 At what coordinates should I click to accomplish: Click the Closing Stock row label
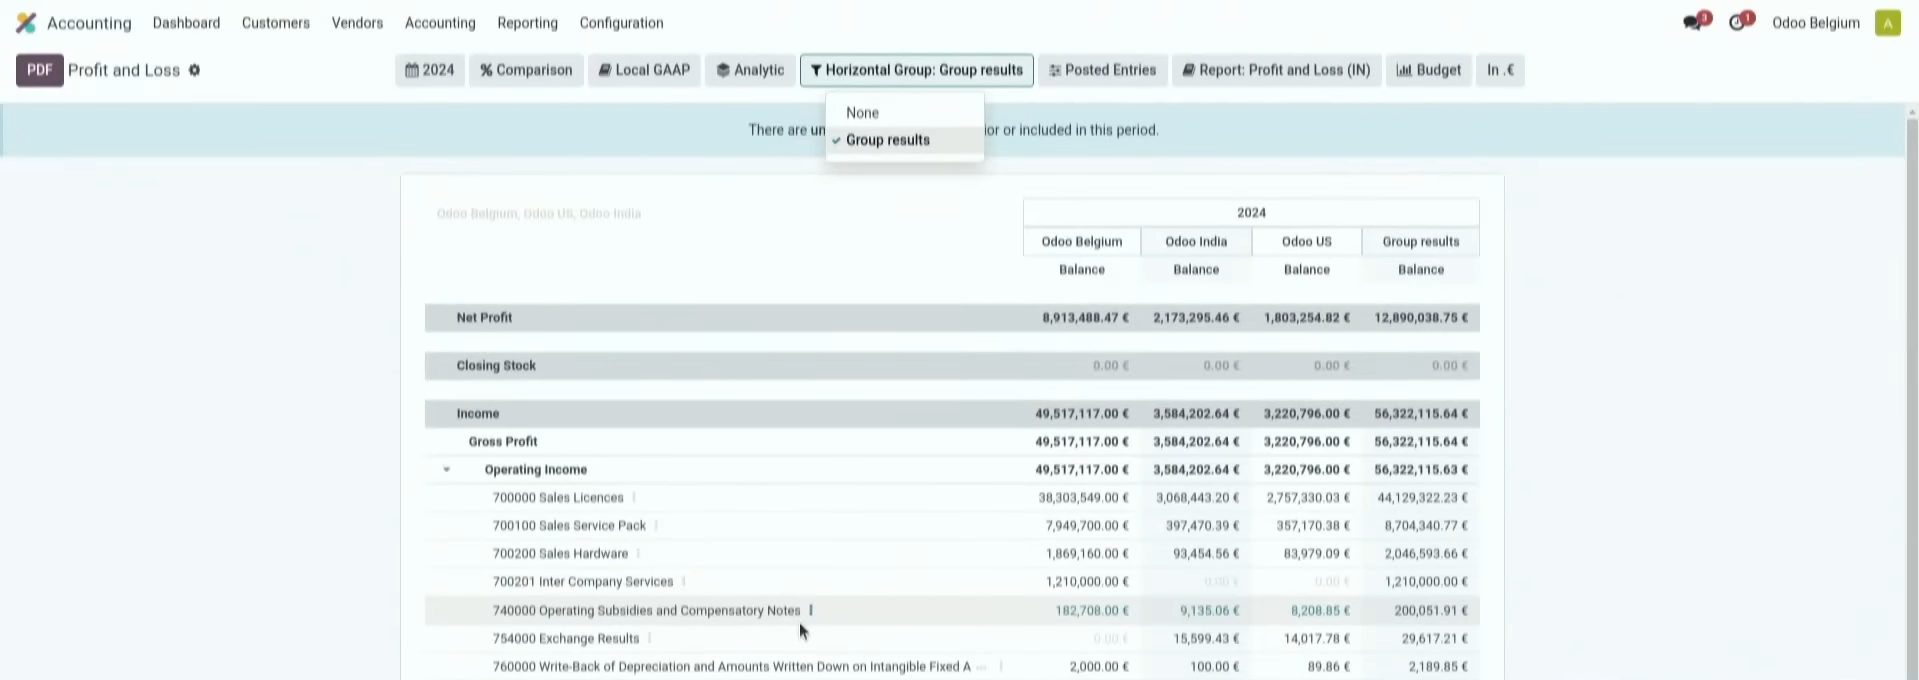[496, 365]
